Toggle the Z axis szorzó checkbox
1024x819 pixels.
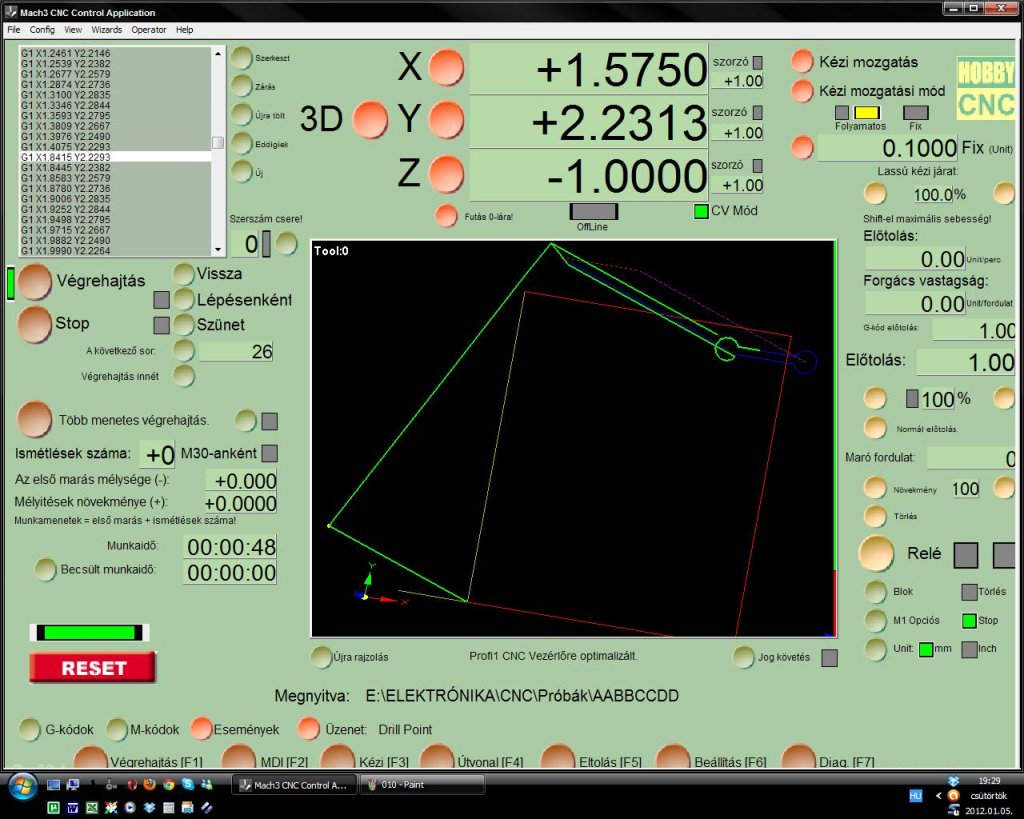pyautogui.click(x=758, y=165)
